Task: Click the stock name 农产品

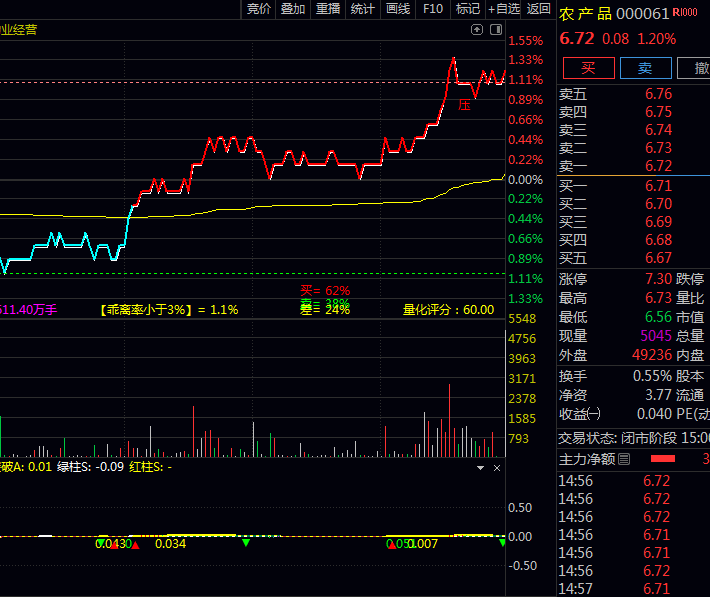Action: (585, 14)
